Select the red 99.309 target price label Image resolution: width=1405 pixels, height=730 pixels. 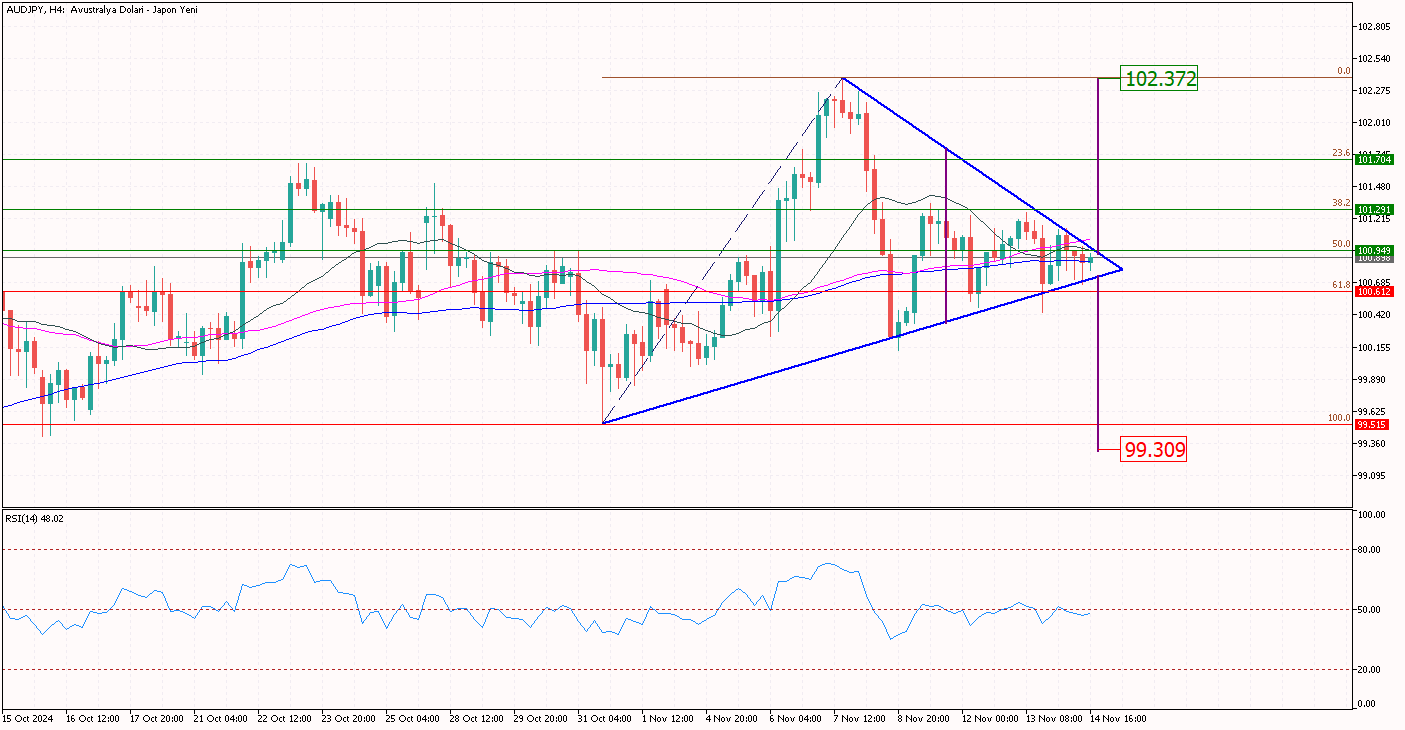(x=1155, y=450)
